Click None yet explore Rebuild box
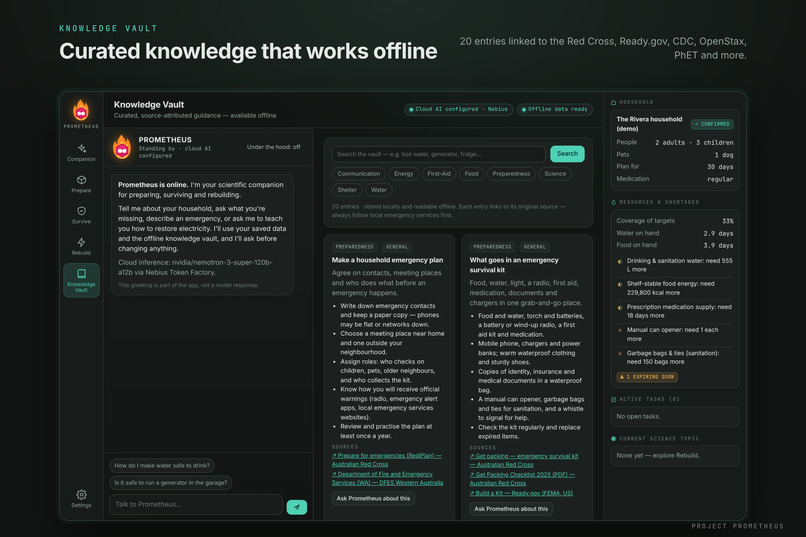 [x=675, y=456]
